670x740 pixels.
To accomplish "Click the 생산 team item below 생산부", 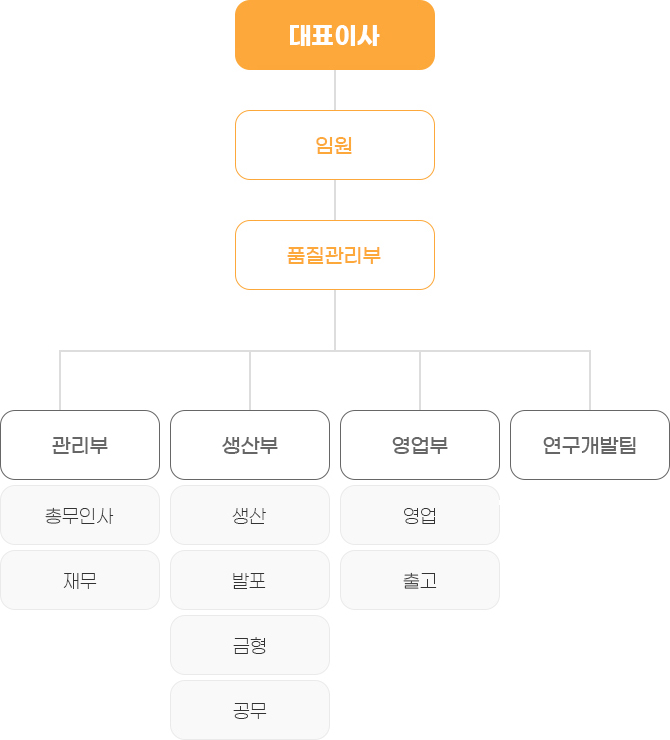I will click(x=250, y=516).
